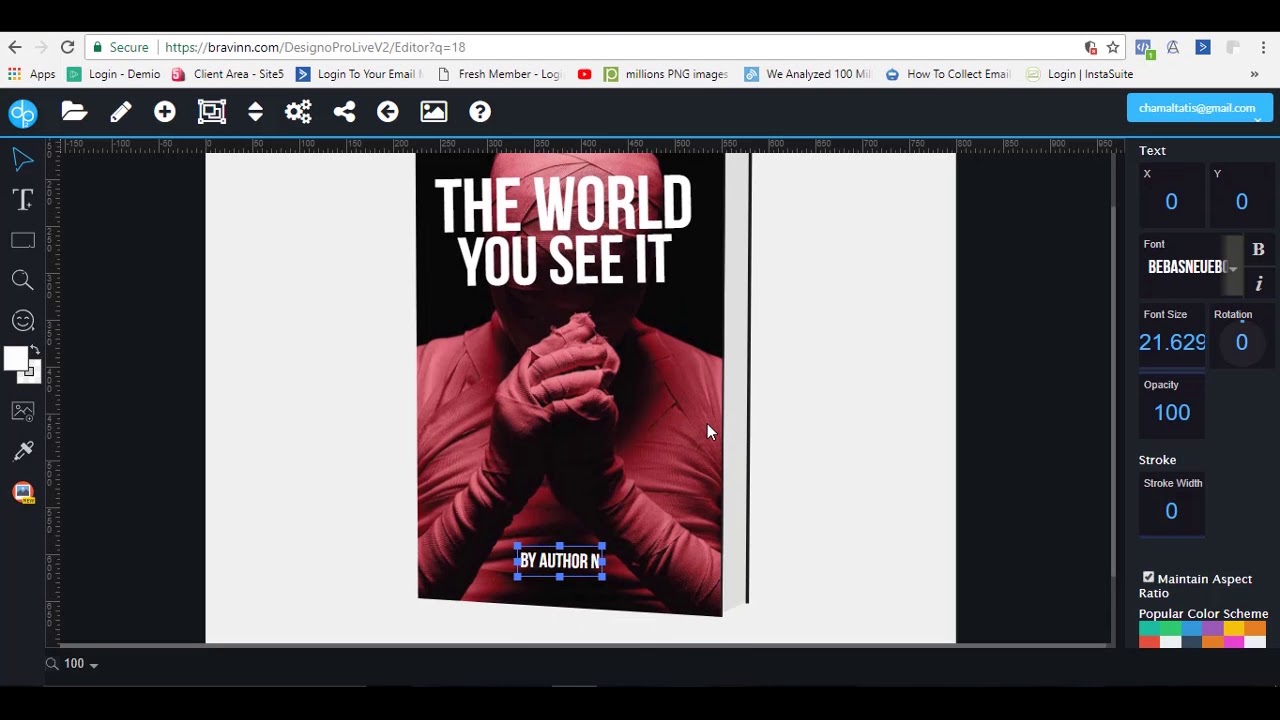The height and width of the screenshot is (720, 1280).
Task: Click the X position input field
Action: (x=1171, y=202)
